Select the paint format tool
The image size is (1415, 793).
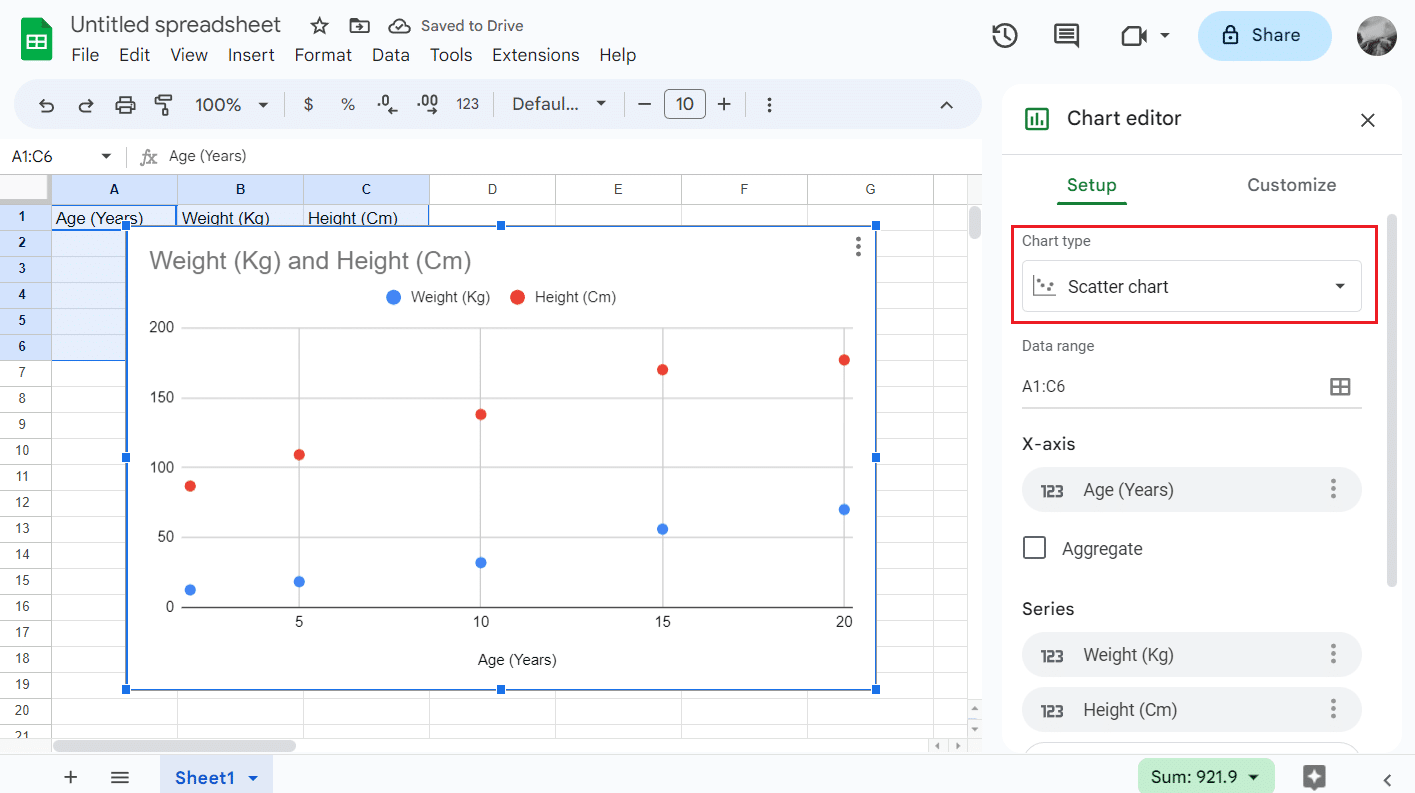[164, 105]
